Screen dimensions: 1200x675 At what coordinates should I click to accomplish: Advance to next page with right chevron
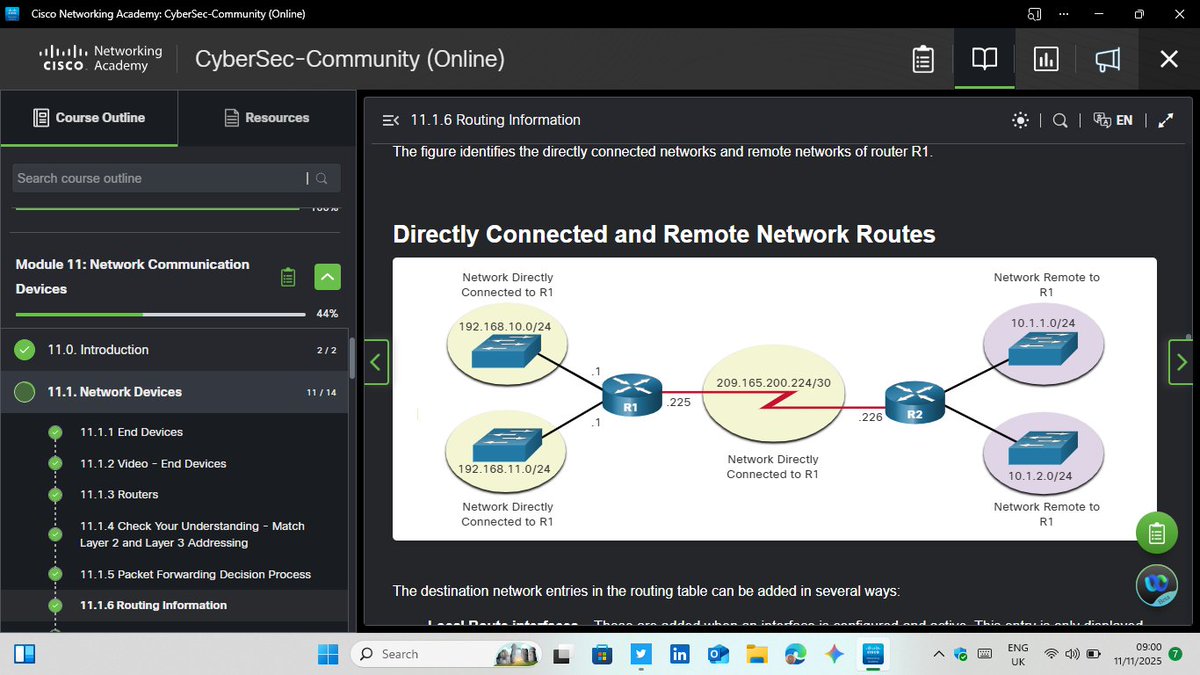[x=1181, y=361]
